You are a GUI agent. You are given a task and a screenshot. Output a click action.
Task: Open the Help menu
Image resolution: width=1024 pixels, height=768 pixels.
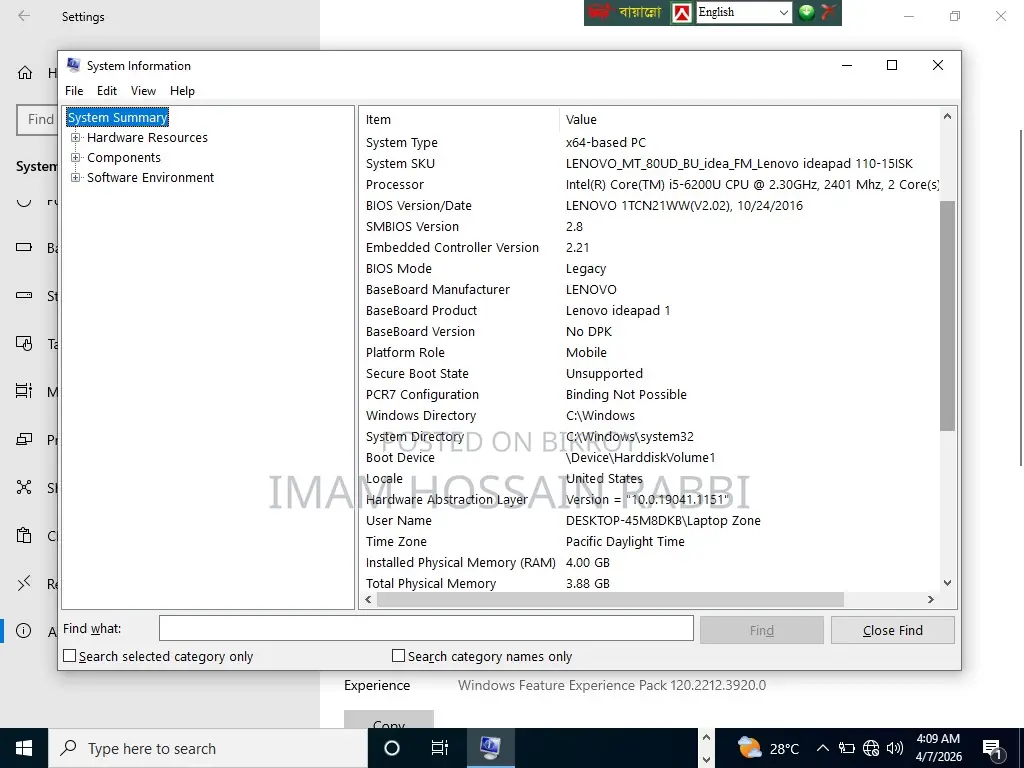(182, 91)
